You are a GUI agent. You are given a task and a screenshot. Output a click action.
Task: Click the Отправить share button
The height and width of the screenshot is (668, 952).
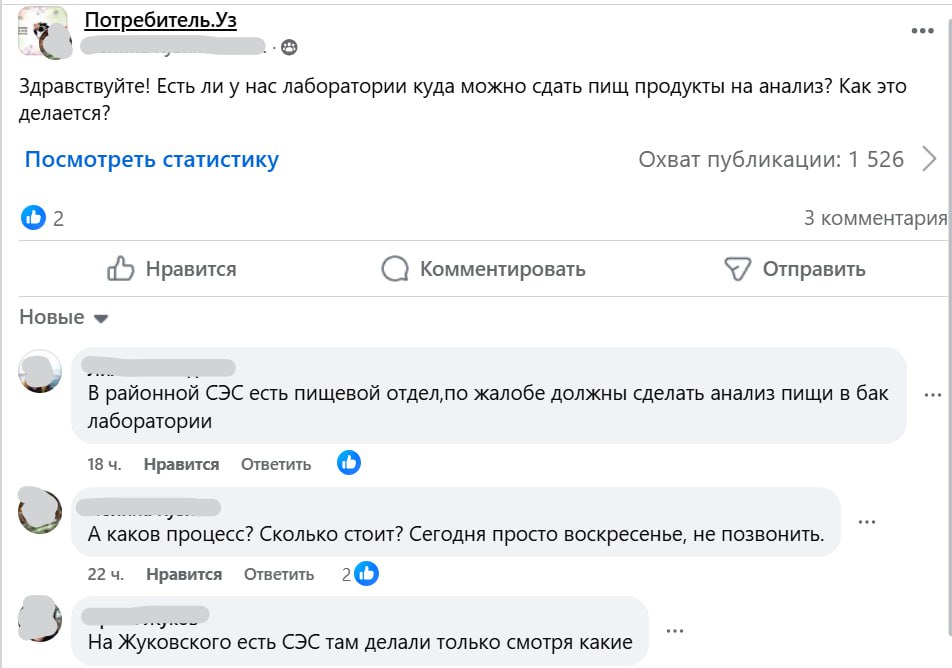[x=794, y=269]
